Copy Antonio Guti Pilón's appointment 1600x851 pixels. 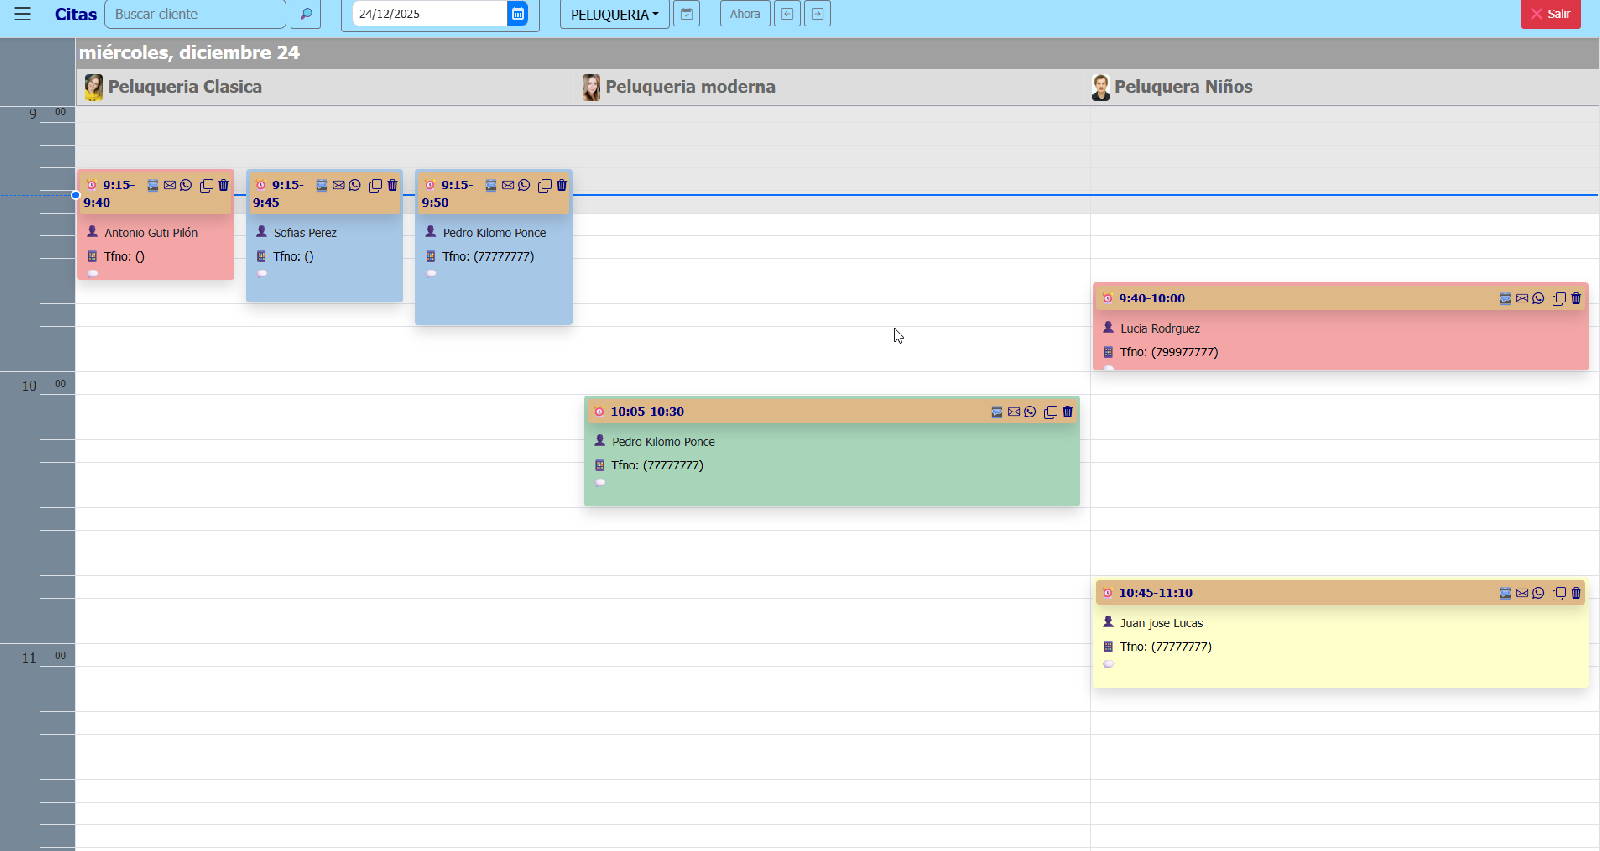click(206, 185)
